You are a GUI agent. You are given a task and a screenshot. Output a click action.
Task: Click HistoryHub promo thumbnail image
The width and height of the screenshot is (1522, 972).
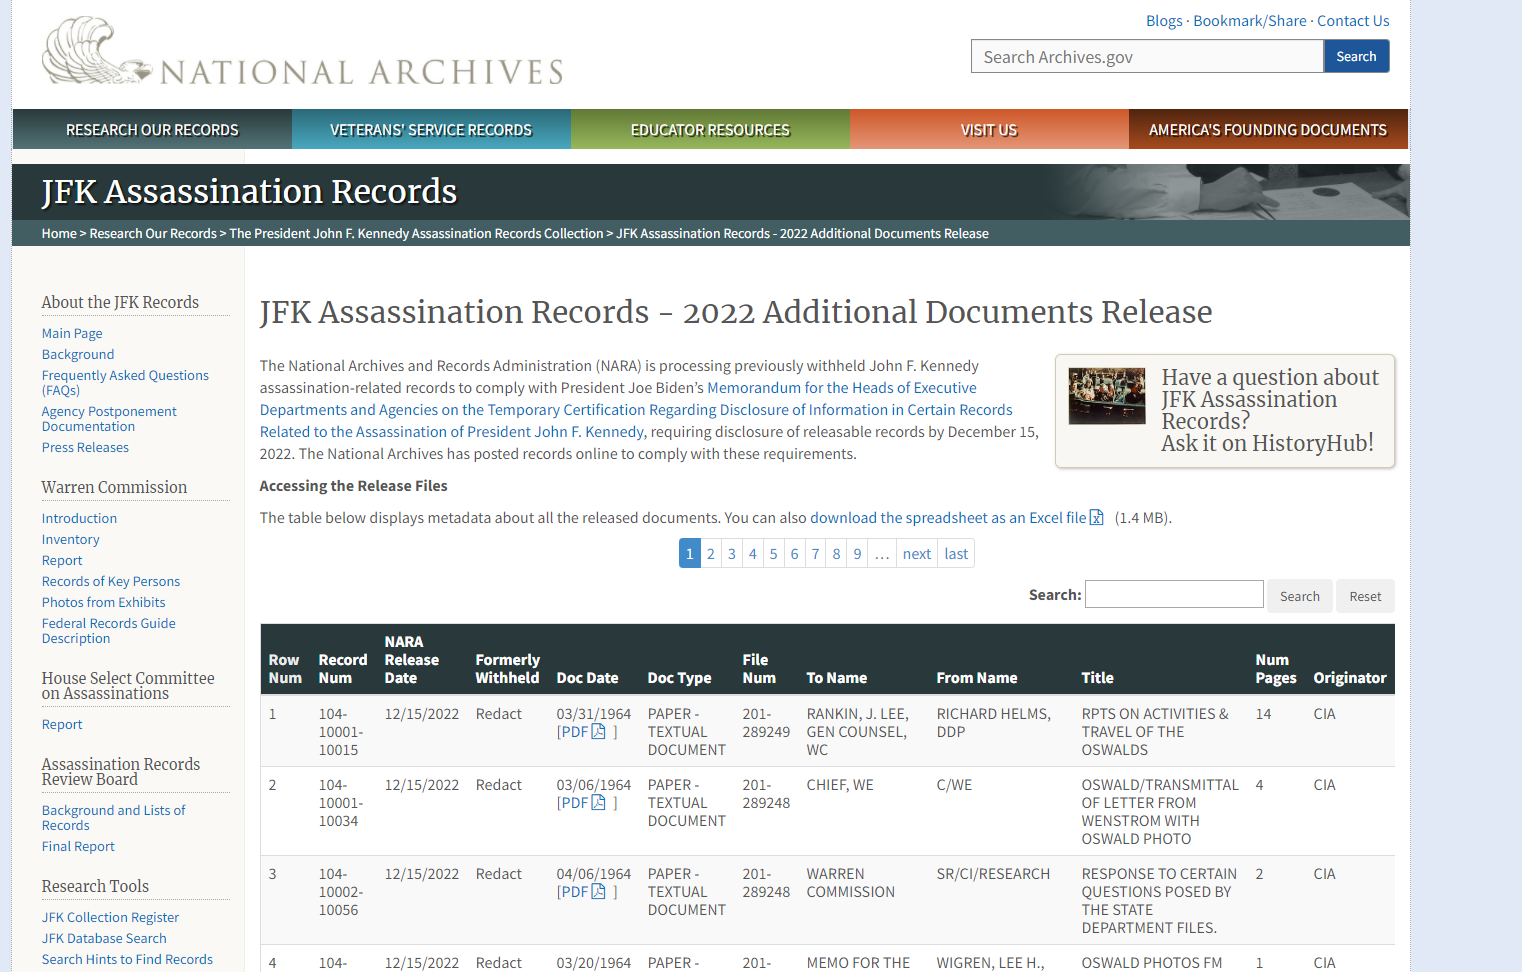tap(1107, 396)
